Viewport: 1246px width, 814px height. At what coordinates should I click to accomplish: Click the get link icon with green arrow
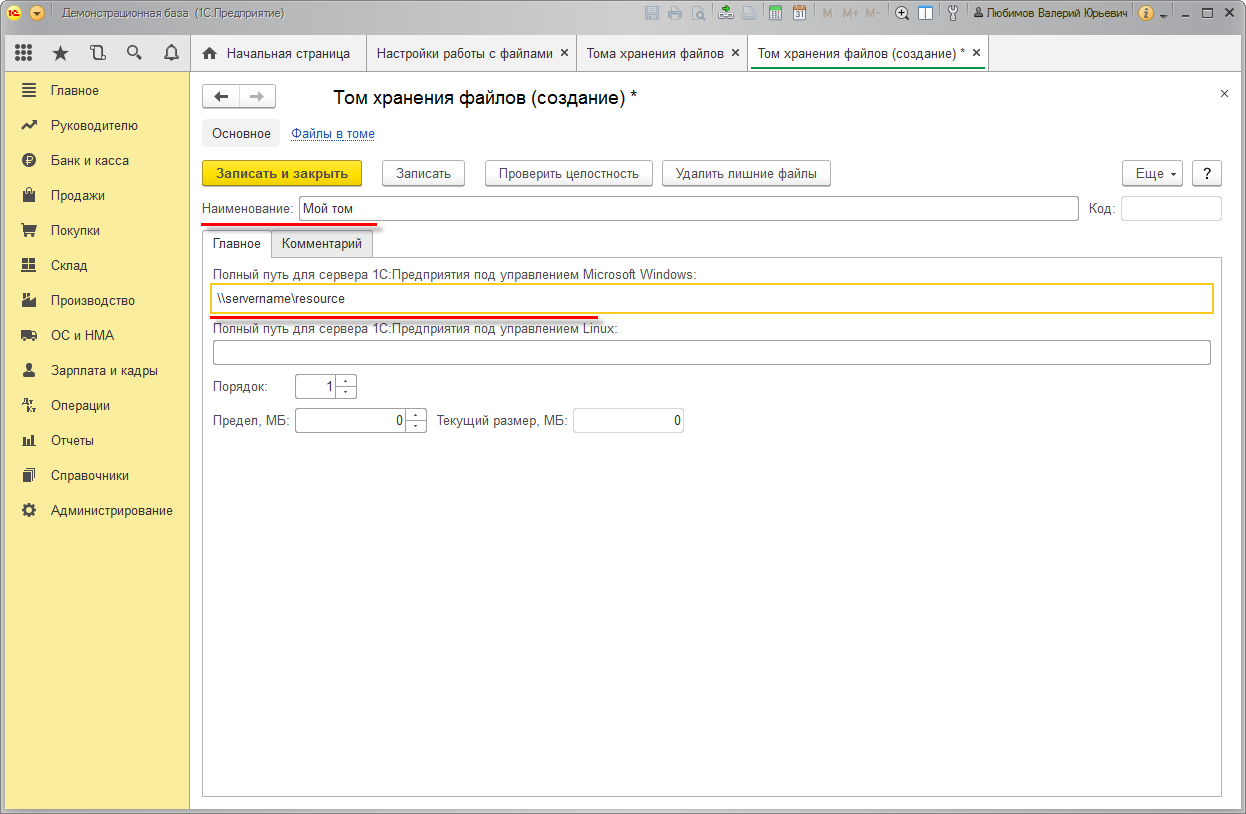pyautogui.click(x=726, y=13)
